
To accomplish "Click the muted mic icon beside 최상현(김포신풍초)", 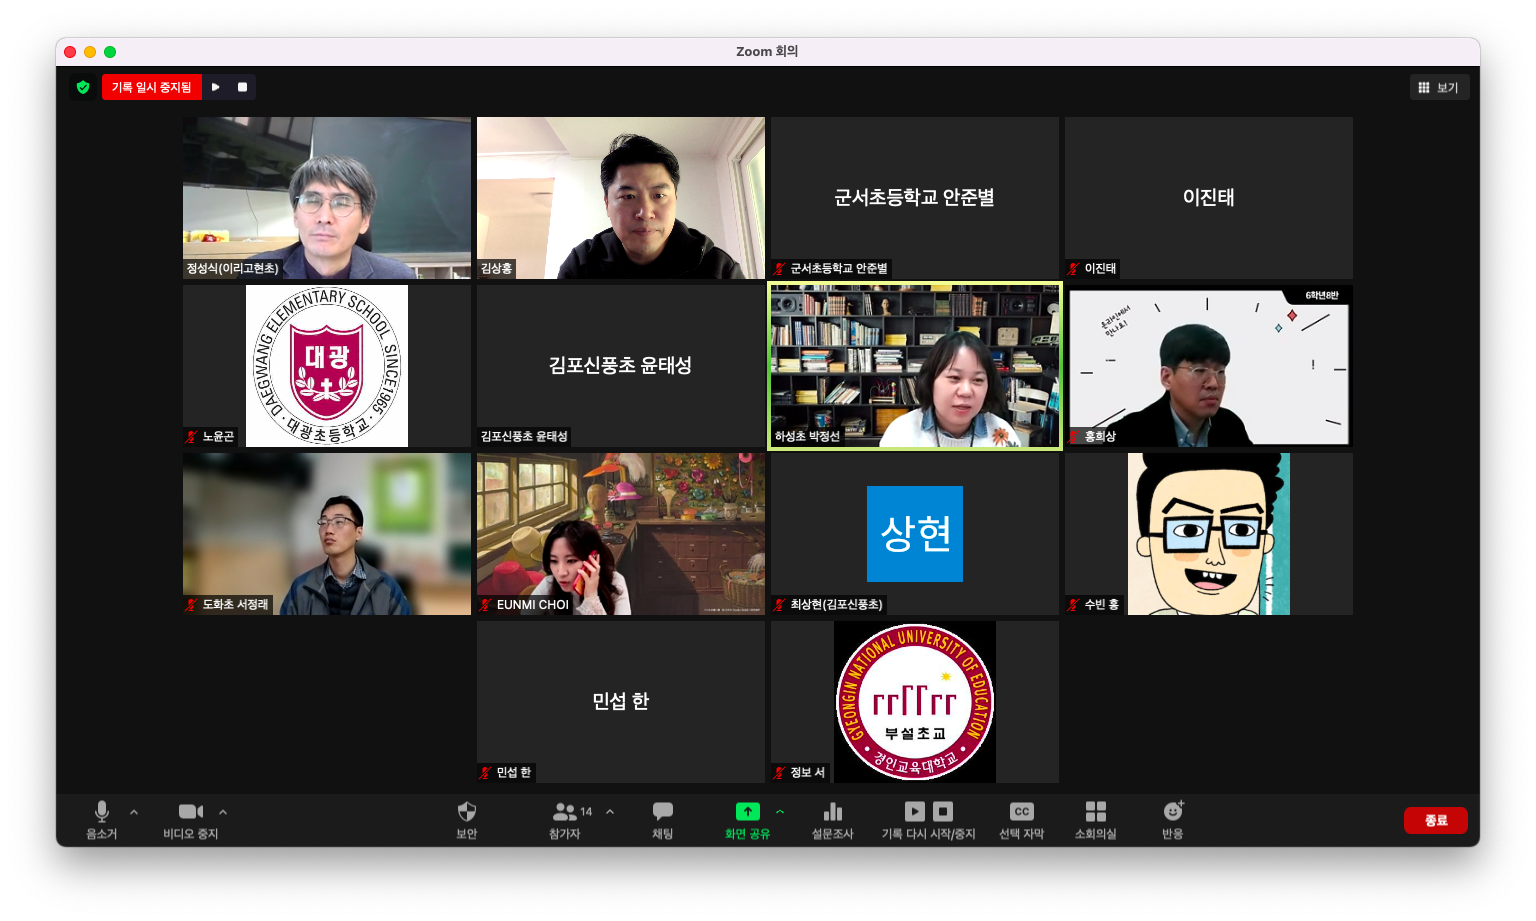I will [x=780, y=604].
